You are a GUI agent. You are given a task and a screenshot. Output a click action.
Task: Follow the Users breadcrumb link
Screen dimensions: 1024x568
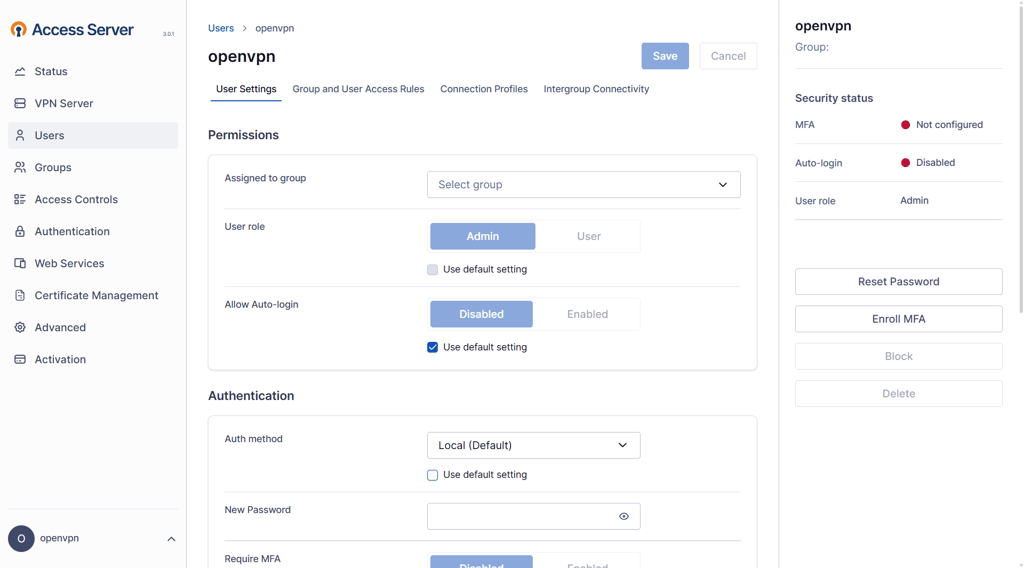pyautogui.click(x=221, y=28)
